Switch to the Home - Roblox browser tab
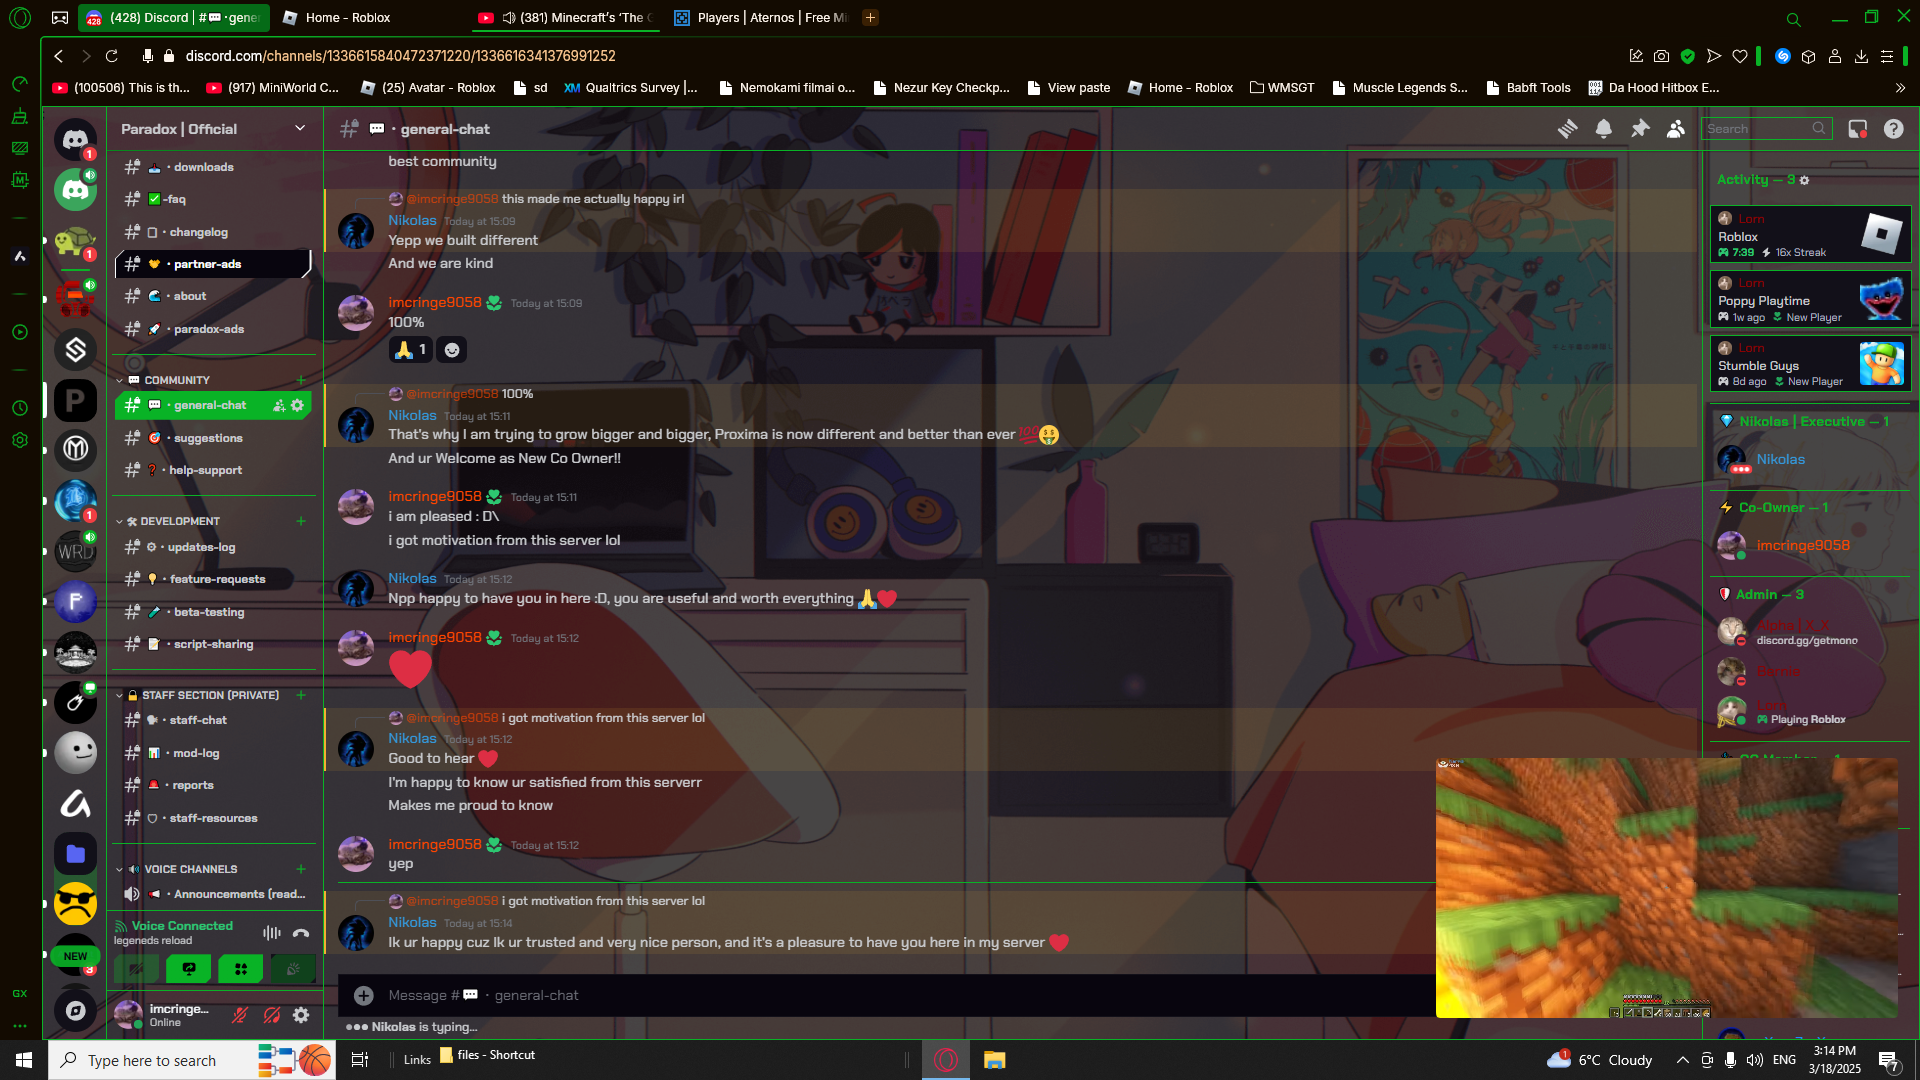The height and width of the screenshot is (1080, 1920). (348, 18)
